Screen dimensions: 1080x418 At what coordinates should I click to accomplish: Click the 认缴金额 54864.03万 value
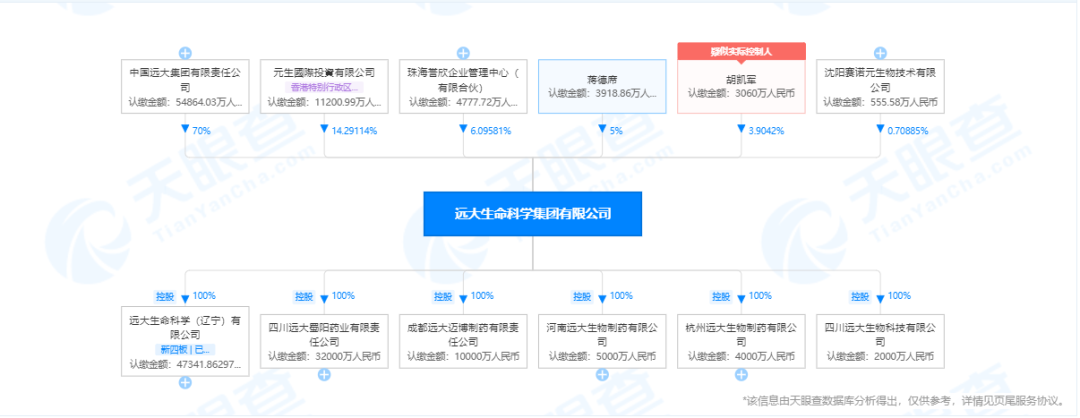(x=185, y=102)
